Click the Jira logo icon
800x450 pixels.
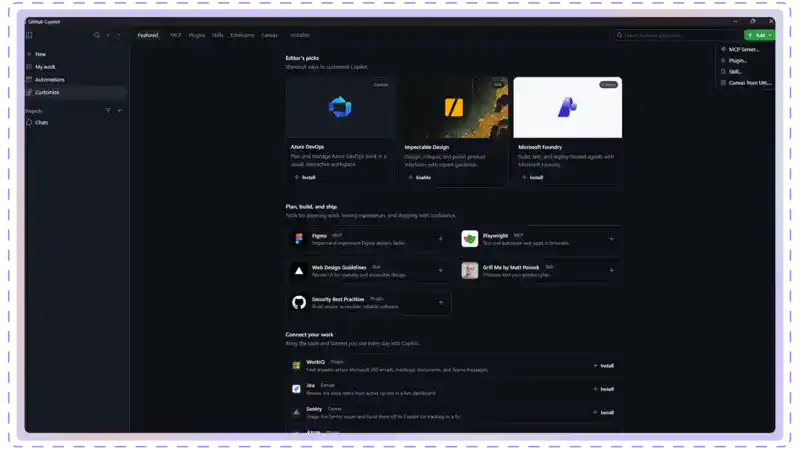[296, 389]
